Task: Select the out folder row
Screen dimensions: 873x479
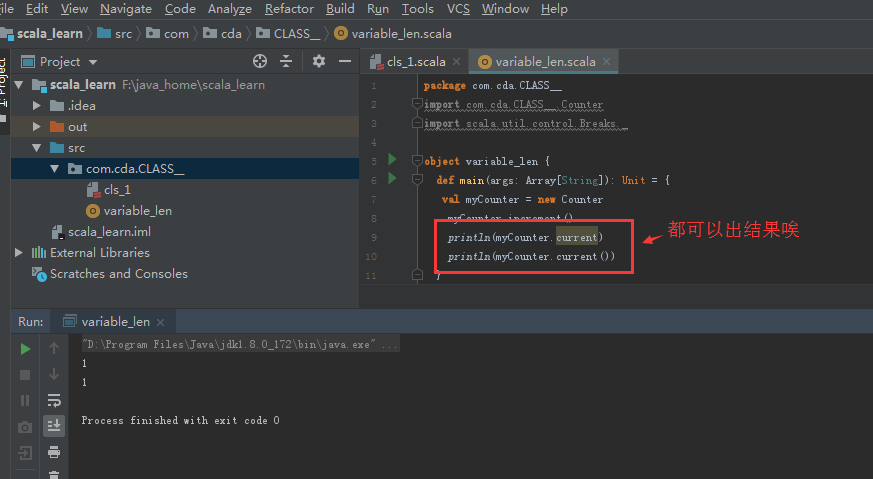Action: pos(185,127)
